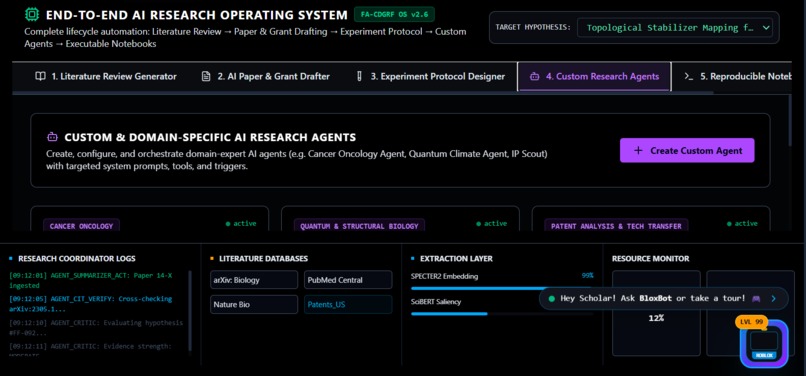Click the Target Hypothesis label
This screenshot has width=806, height=376.
point(533,27)
